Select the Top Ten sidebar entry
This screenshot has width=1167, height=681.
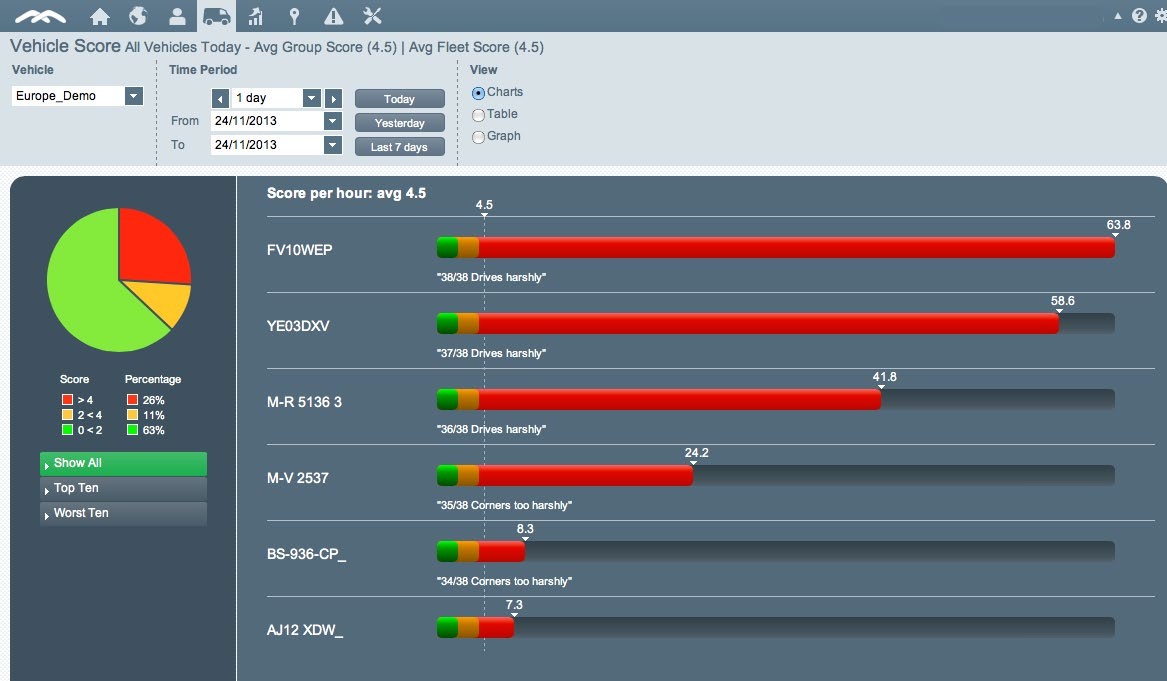[x=122, y=488]
